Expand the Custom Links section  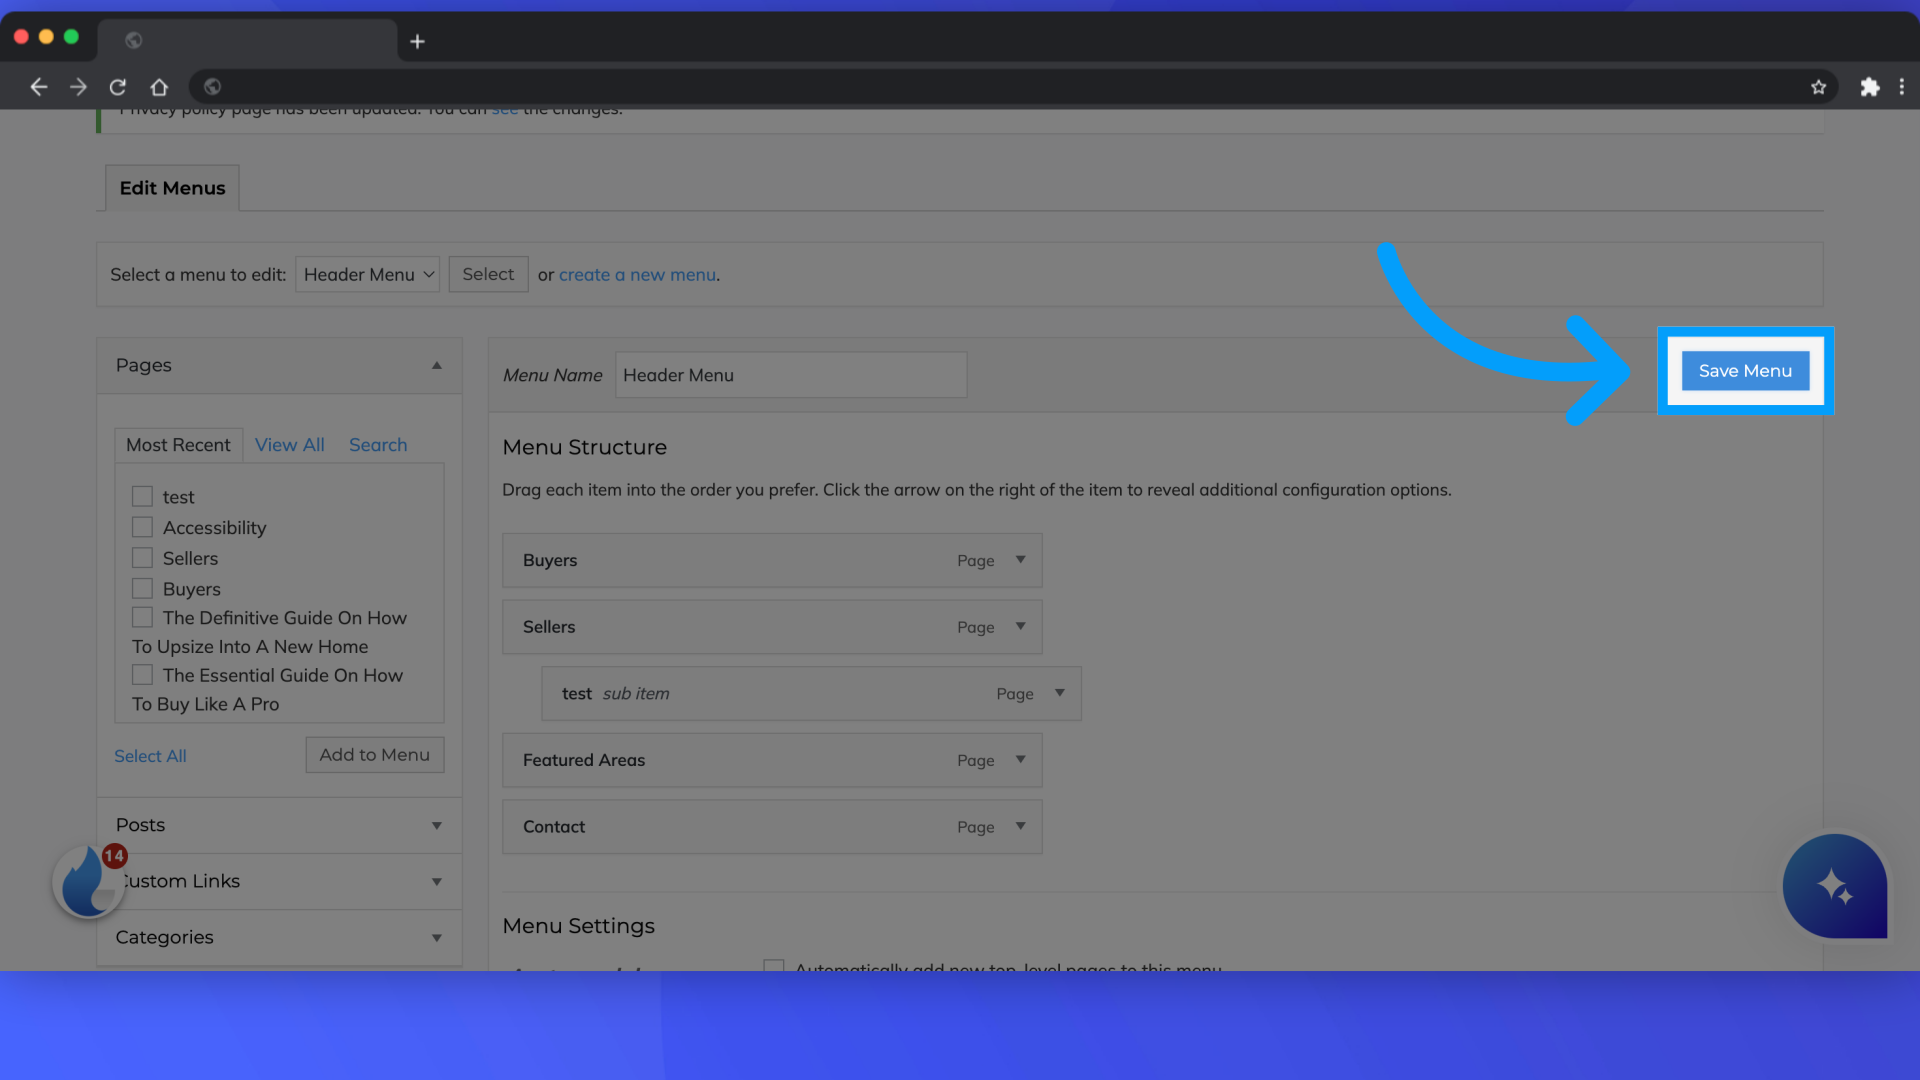[x=435, y=881]
